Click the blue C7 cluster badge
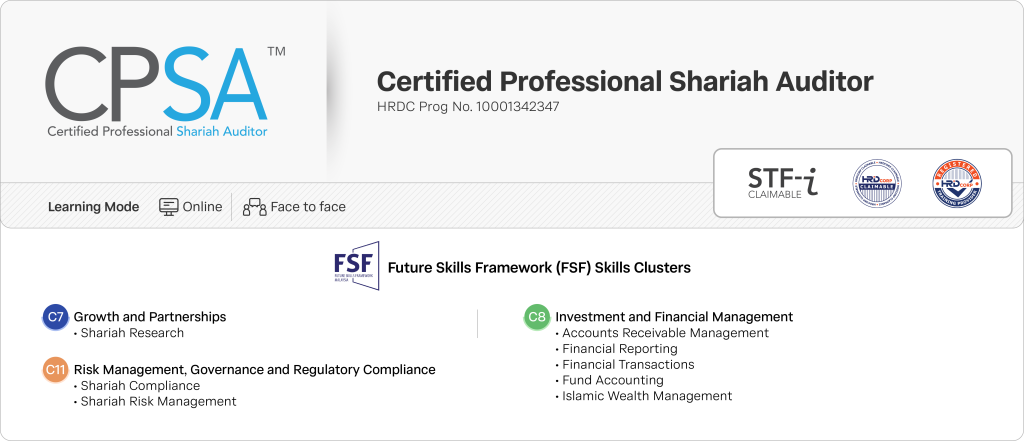Viewport: 1024px width, 441px height. click(x=55, y=317)
